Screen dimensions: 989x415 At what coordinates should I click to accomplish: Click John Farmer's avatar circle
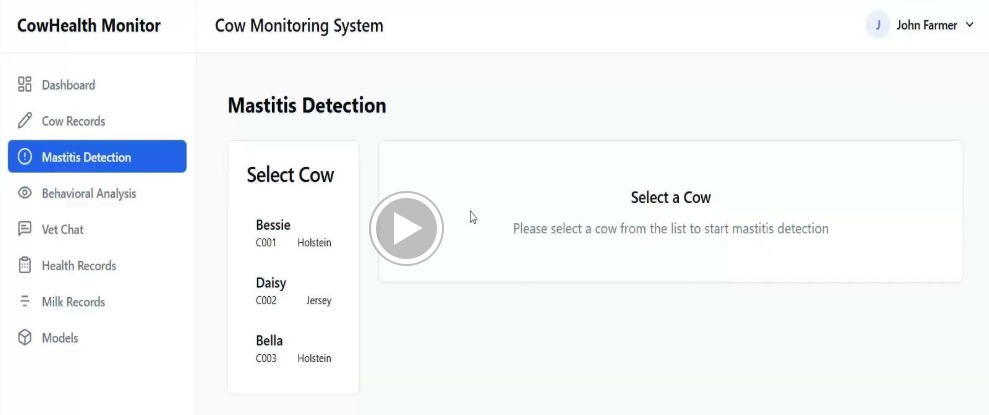[x=877, y=26]
